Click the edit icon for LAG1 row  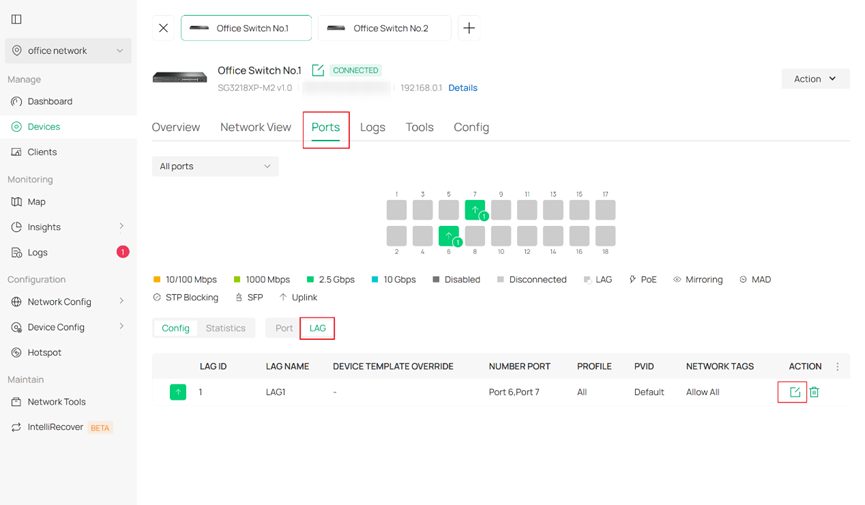tap(794, 392)
